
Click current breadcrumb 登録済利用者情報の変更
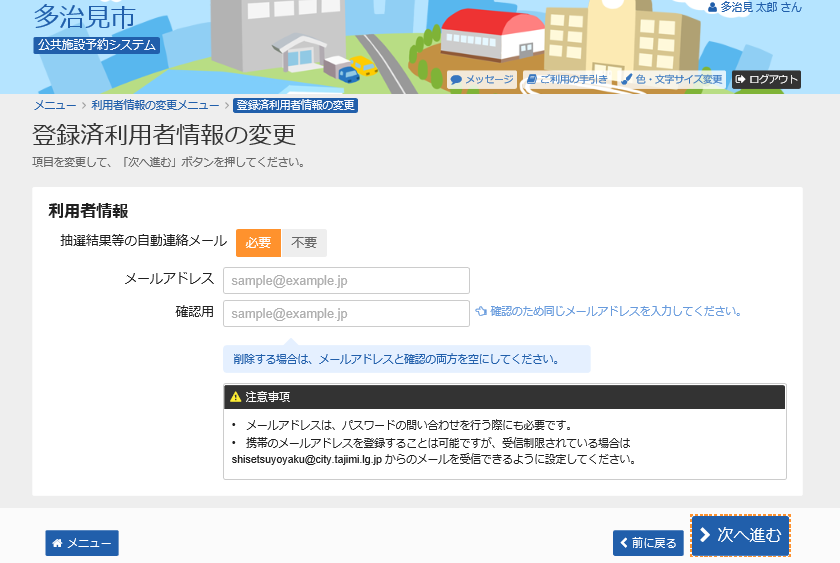(x=295, y=105)
